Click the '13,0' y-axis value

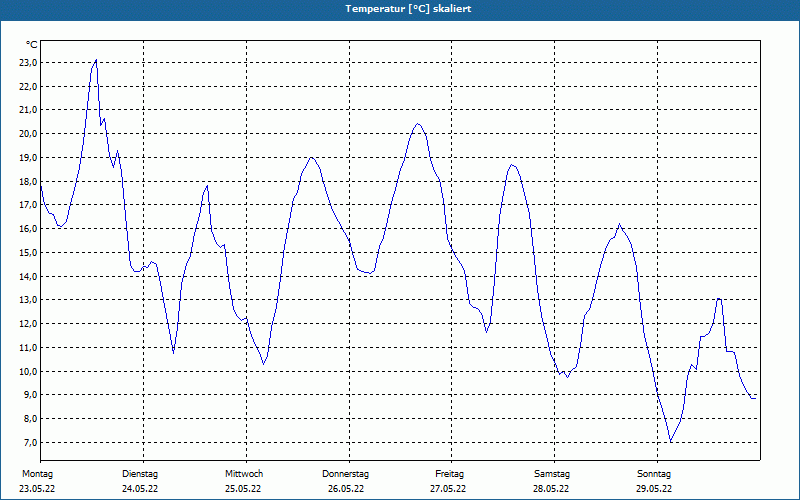(28, 299)
